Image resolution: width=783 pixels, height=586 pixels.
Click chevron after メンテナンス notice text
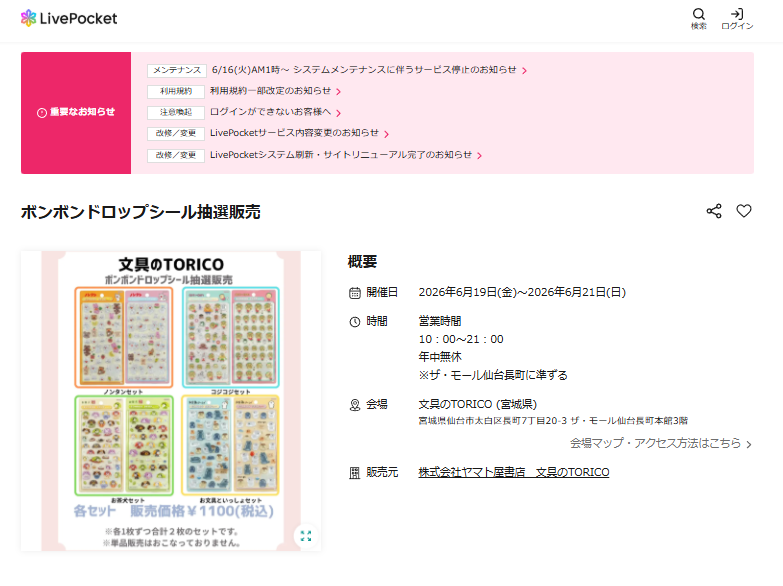click(524, 71)
